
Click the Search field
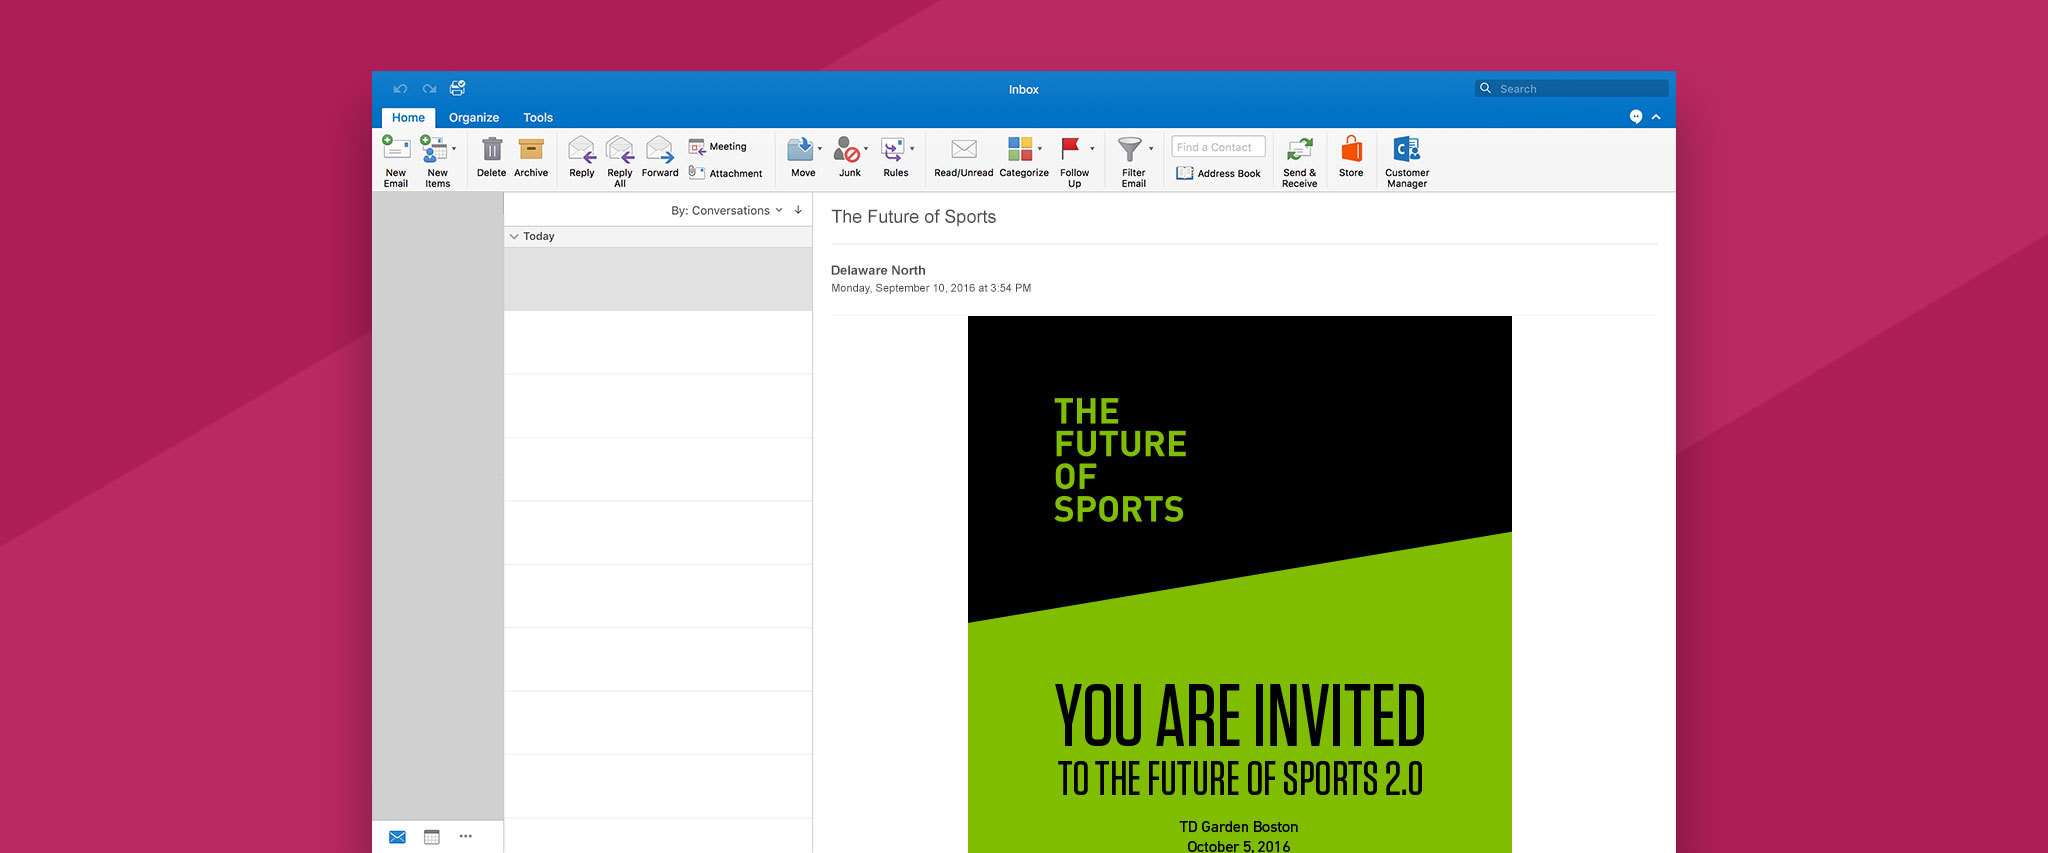click(x=1571, y=89)
